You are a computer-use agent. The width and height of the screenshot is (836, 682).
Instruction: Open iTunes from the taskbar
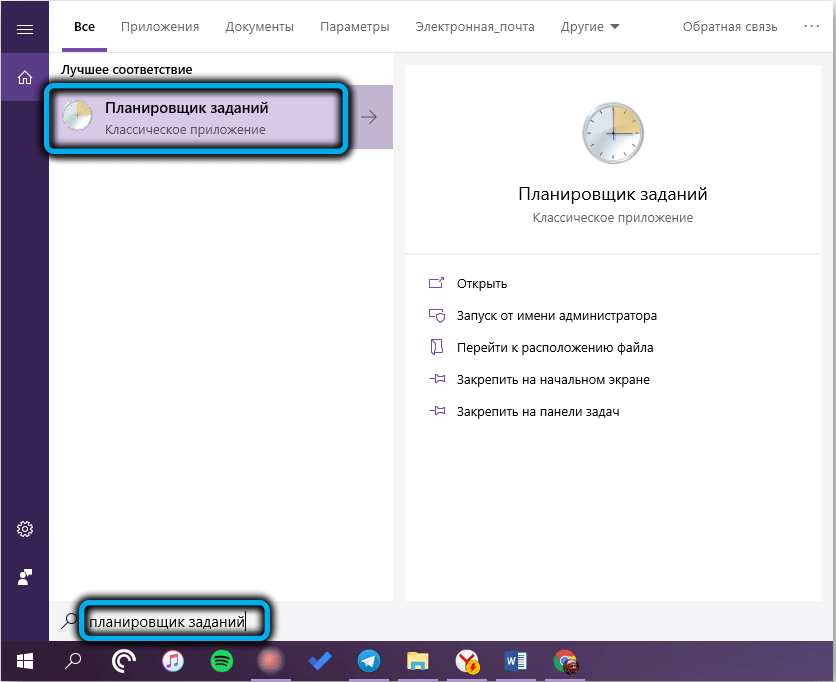[173, 661]
